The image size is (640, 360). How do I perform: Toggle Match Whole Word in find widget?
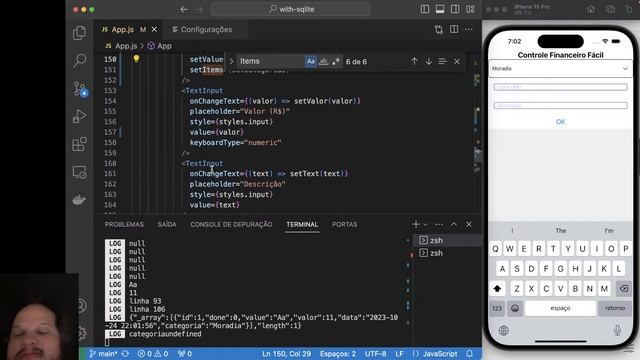pyautogui.click(x=323, y=61)
